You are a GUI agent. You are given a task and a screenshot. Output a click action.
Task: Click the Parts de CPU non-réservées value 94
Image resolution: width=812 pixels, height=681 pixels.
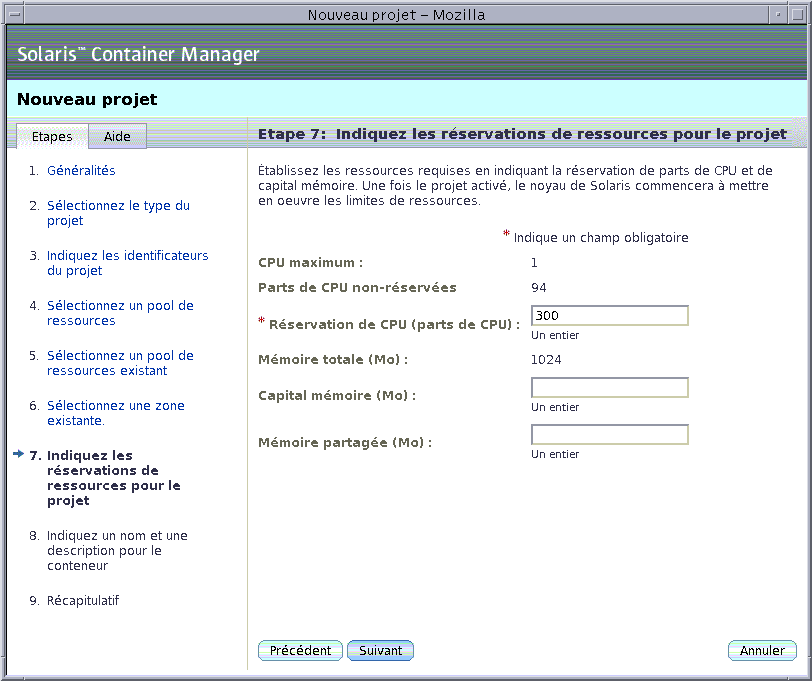(539, 287)
